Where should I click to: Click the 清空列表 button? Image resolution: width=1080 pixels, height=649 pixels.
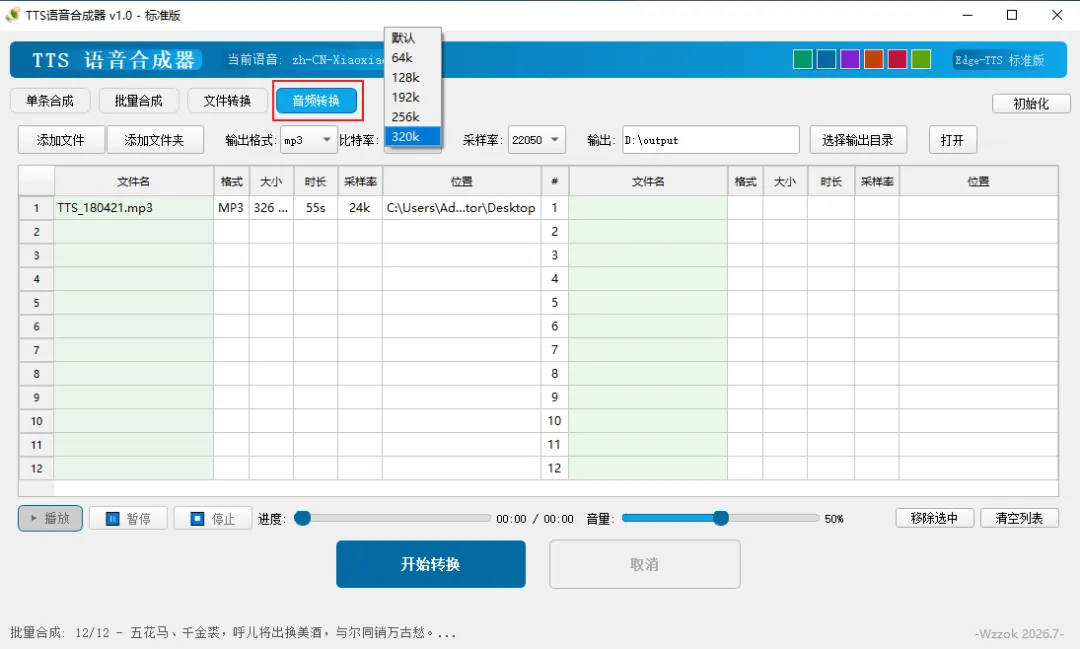(1019, 518)
